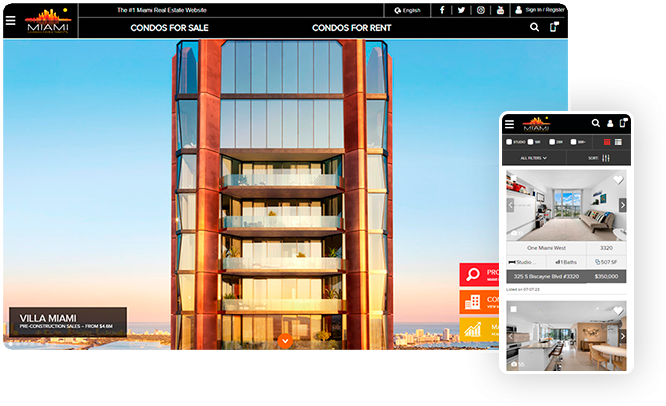Open the YouTube channel icon

point(500,10)
